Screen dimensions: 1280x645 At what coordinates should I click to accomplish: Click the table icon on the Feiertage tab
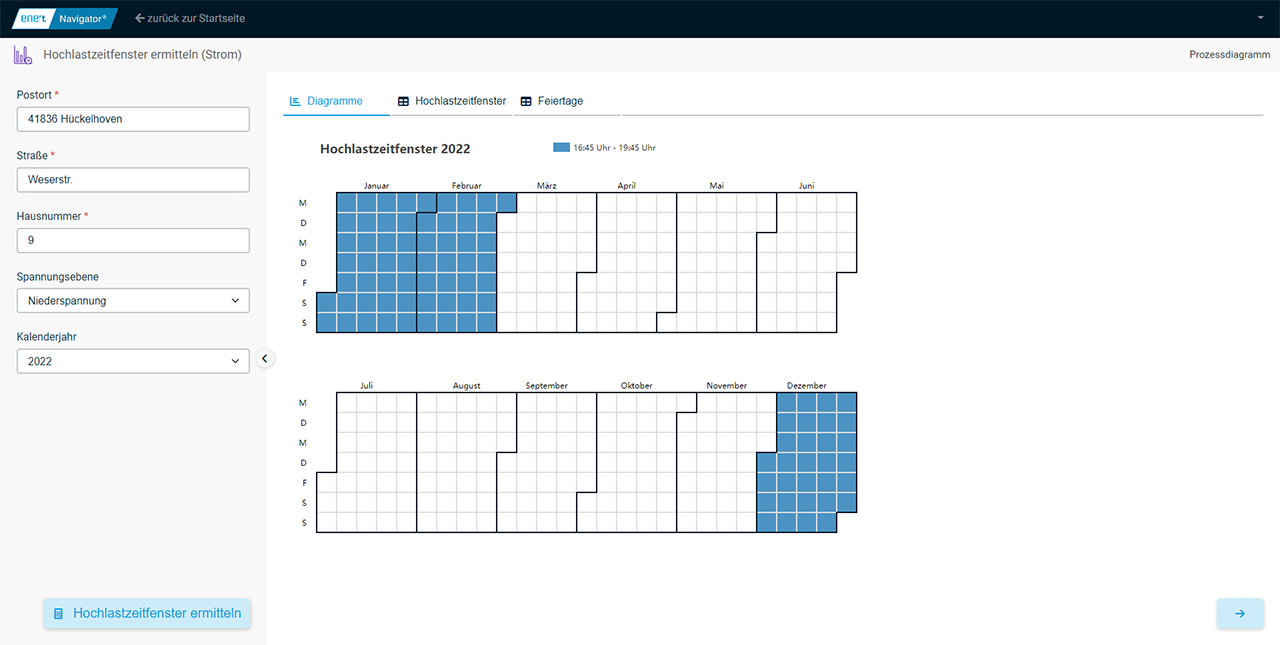526,101
